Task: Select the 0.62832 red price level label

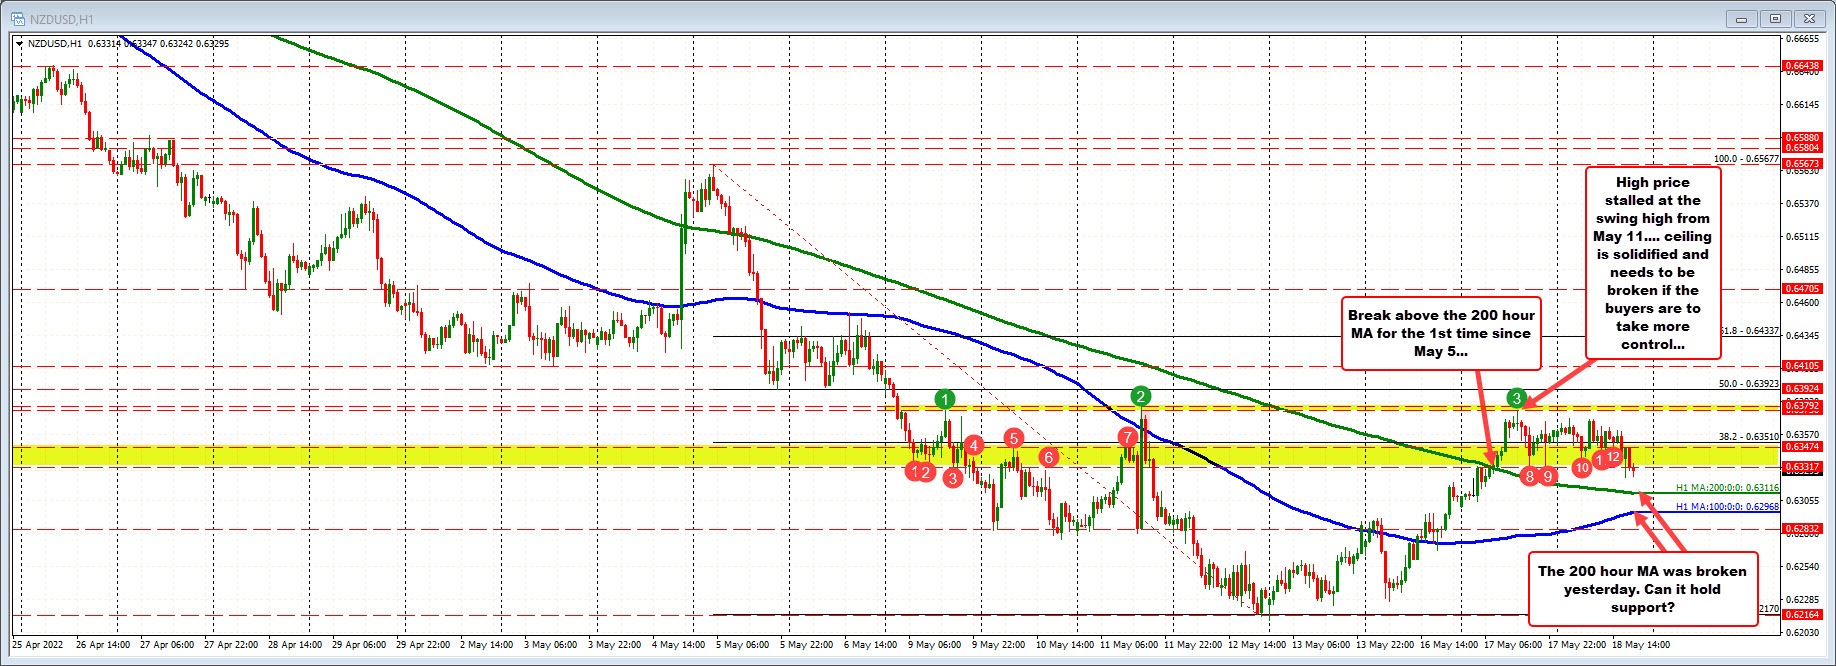Action: click(1802, 529)
